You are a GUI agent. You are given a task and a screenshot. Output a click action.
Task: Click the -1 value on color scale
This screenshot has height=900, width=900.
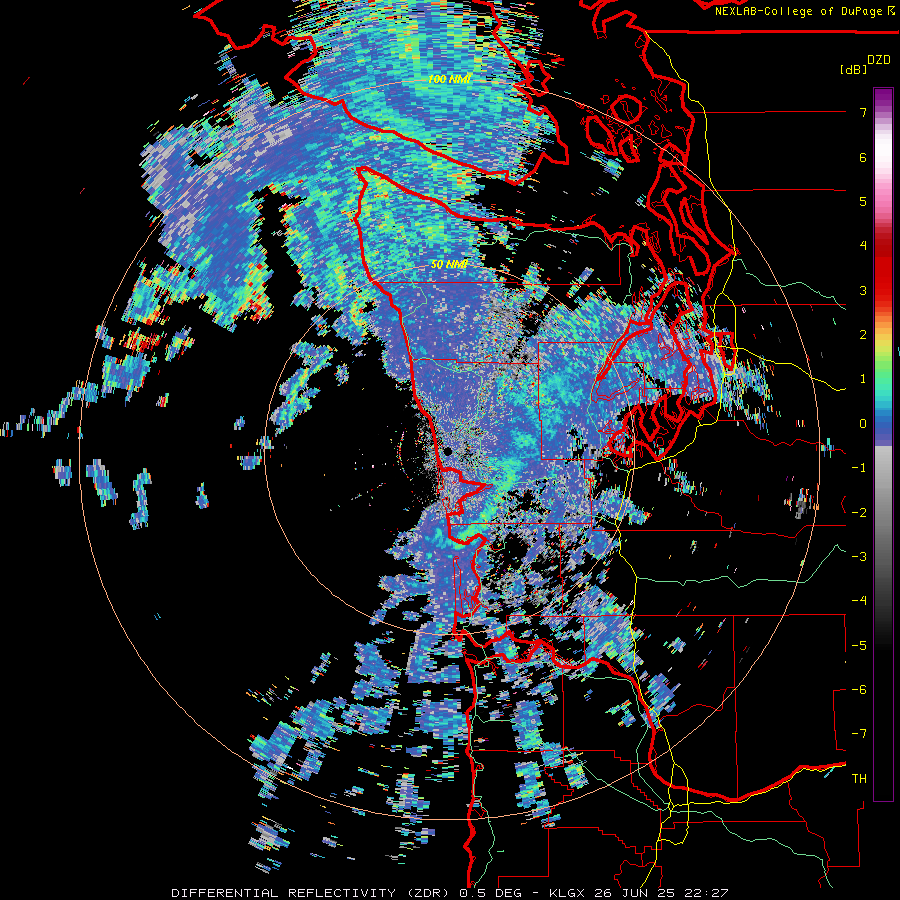pos(859,468)
